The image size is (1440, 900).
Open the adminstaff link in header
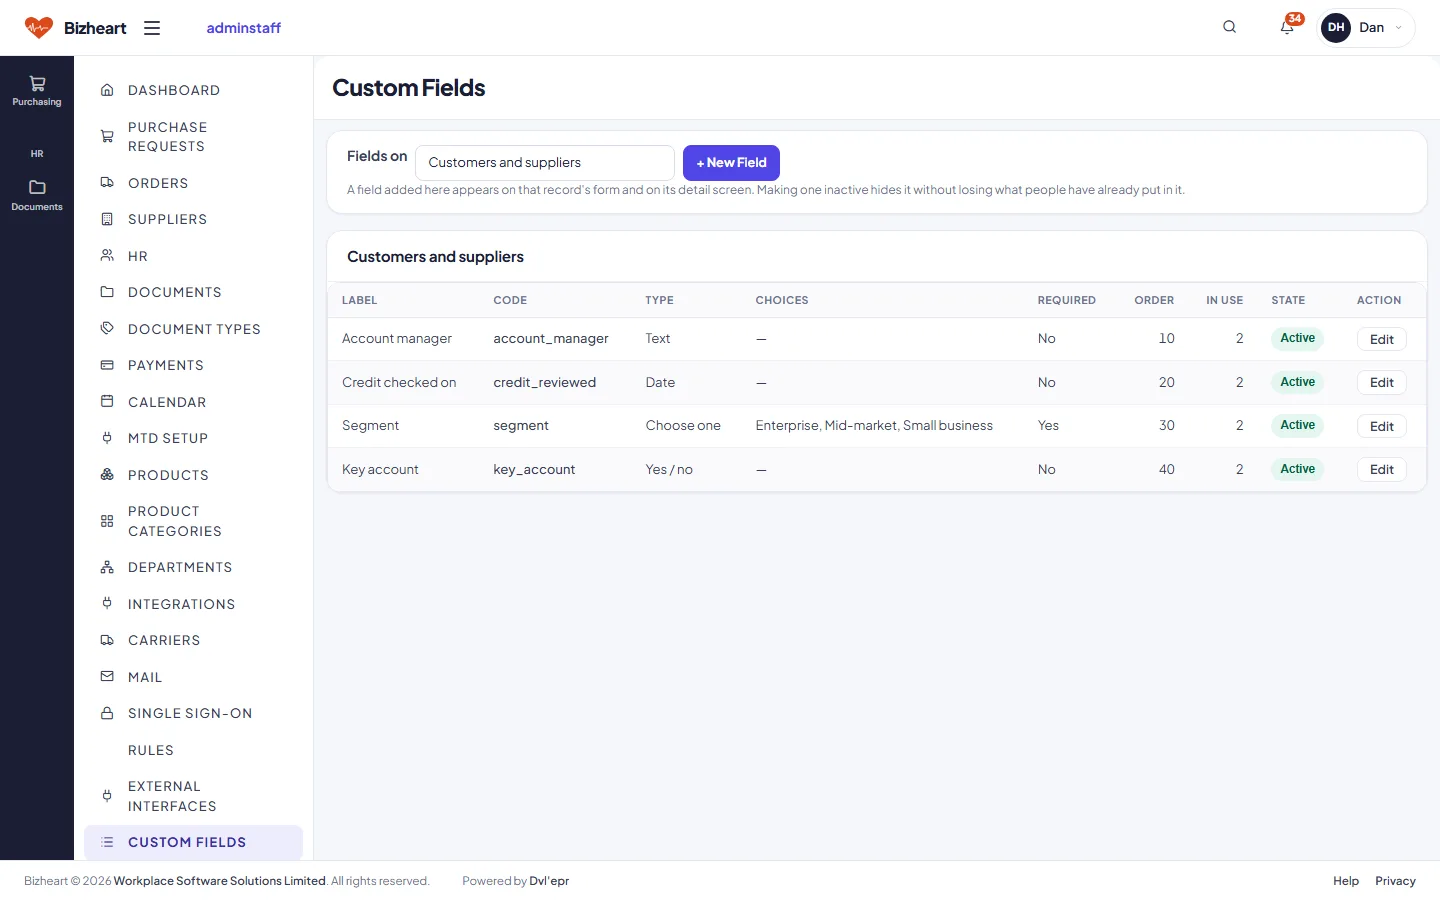[243, 28]
